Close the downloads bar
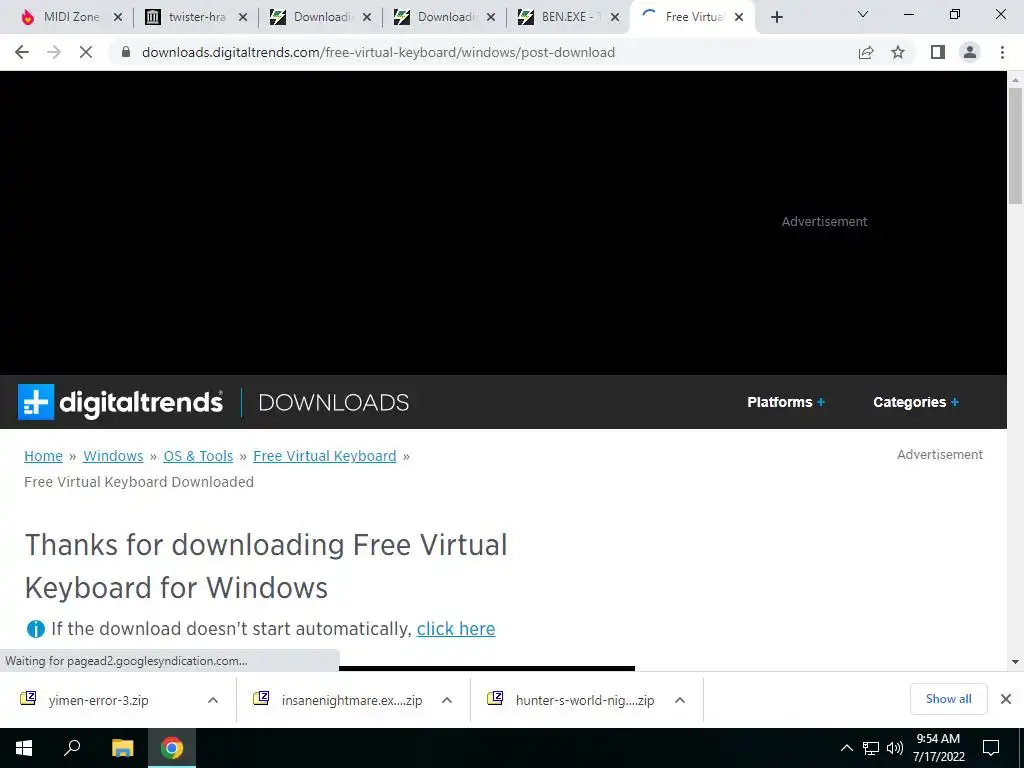Viewport: 1024px width, 768px height. tap(1006, 699)
